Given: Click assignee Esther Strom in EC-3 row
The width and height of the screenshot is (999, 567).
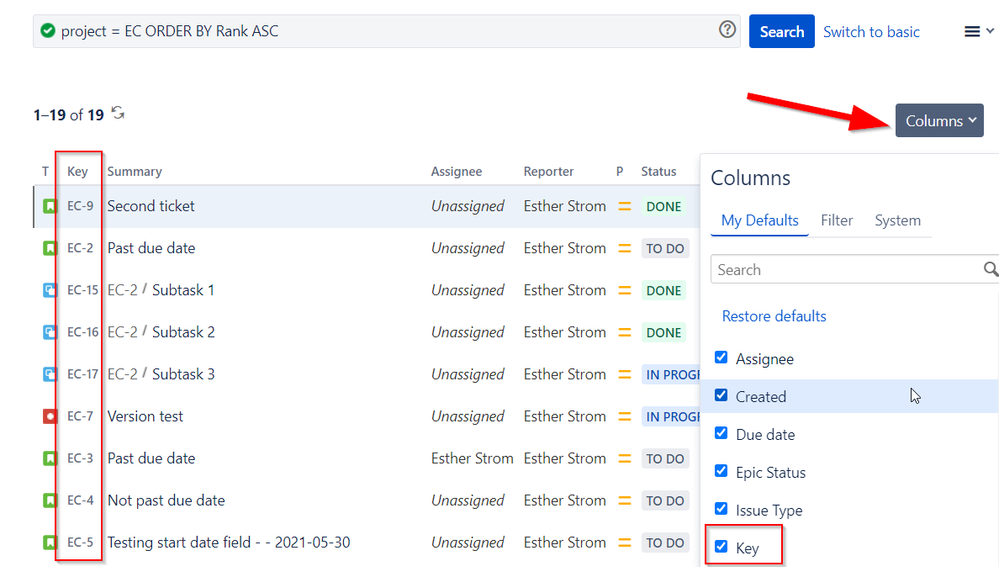Looking at the screenshot, I should coord(472,458).
